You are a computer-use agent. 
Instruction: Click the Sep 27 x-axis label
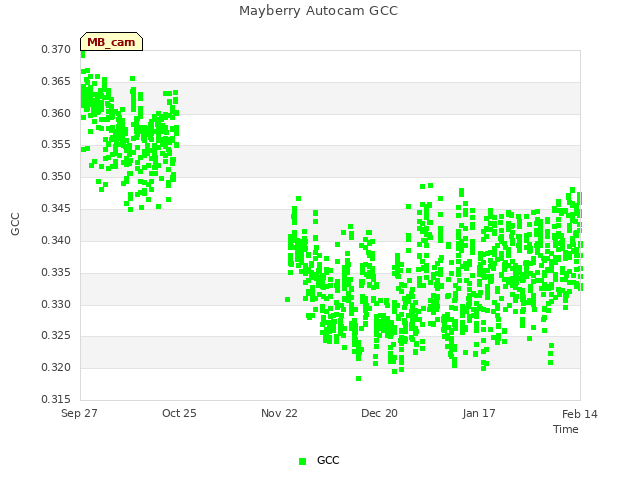click(x=79, y=413)
